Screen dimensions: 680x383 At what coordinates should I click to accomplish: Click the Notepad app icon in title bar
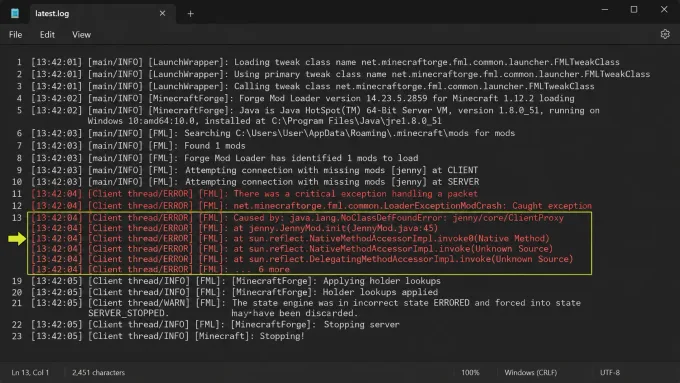point(15,13)
